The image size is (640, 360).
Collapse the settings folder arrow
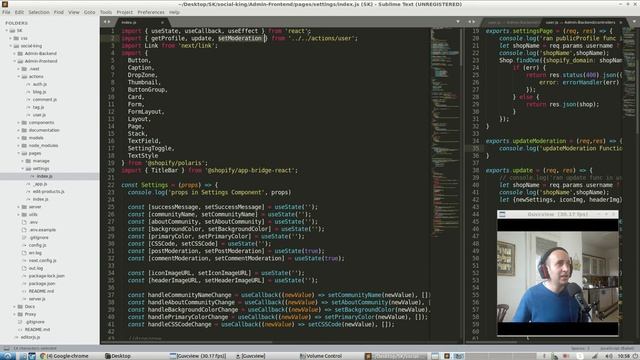23,169
